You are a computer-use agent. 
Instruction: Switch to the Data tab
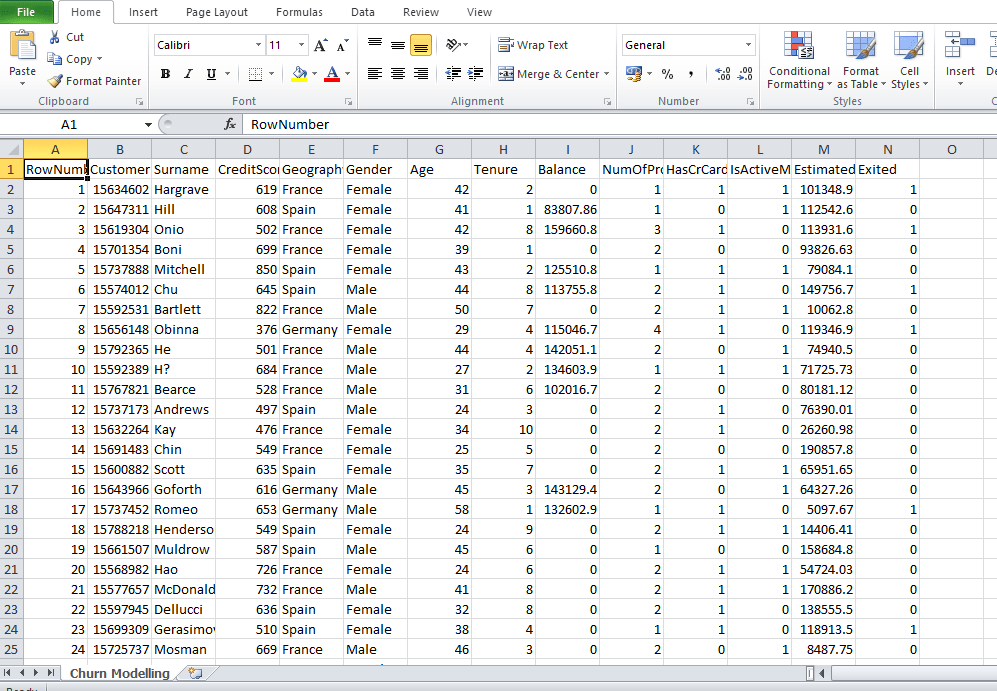(x=362, y=12)
